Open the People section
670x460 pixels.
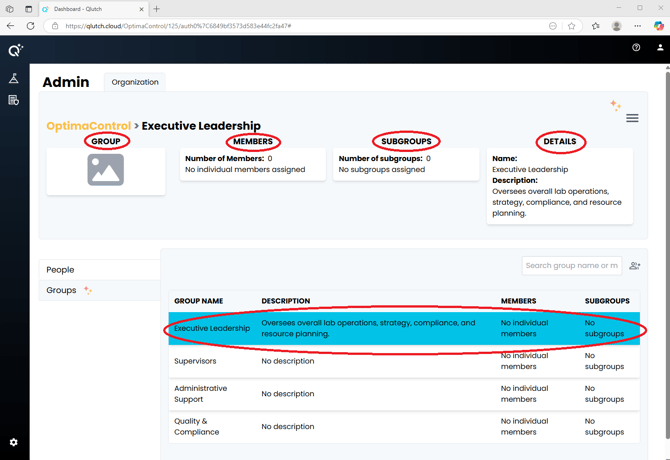100,270
